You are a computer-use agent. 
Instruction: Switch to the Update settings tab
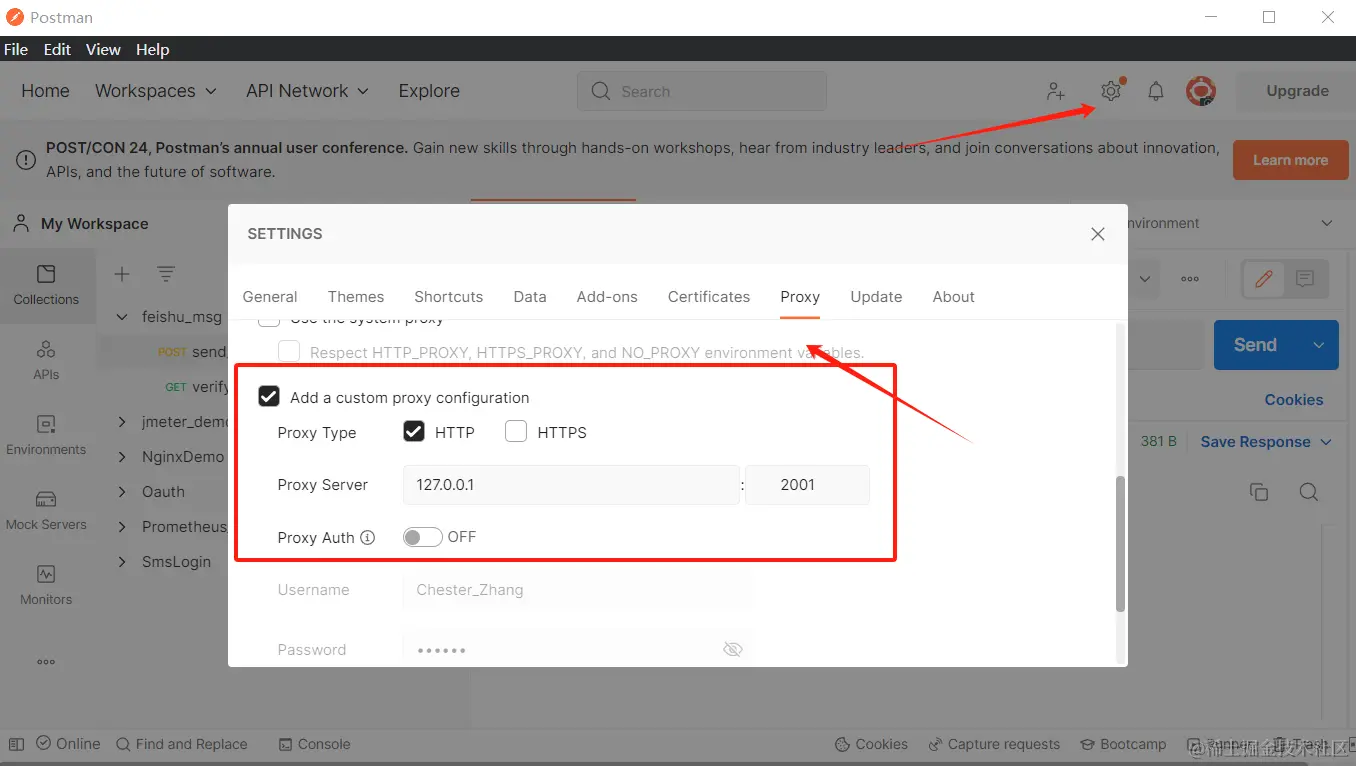[x=876, y=297]
